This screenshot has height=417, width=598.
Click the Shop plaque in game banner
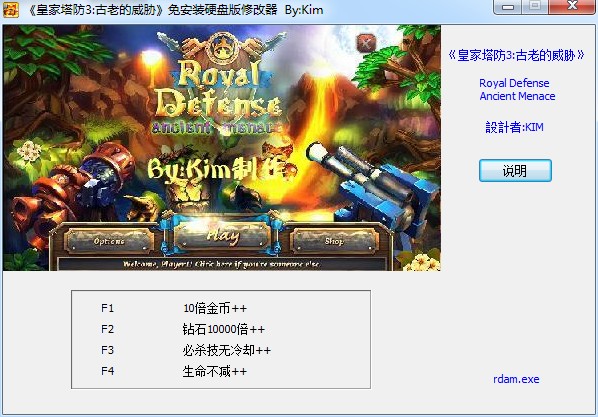click(x=334, y=241)
